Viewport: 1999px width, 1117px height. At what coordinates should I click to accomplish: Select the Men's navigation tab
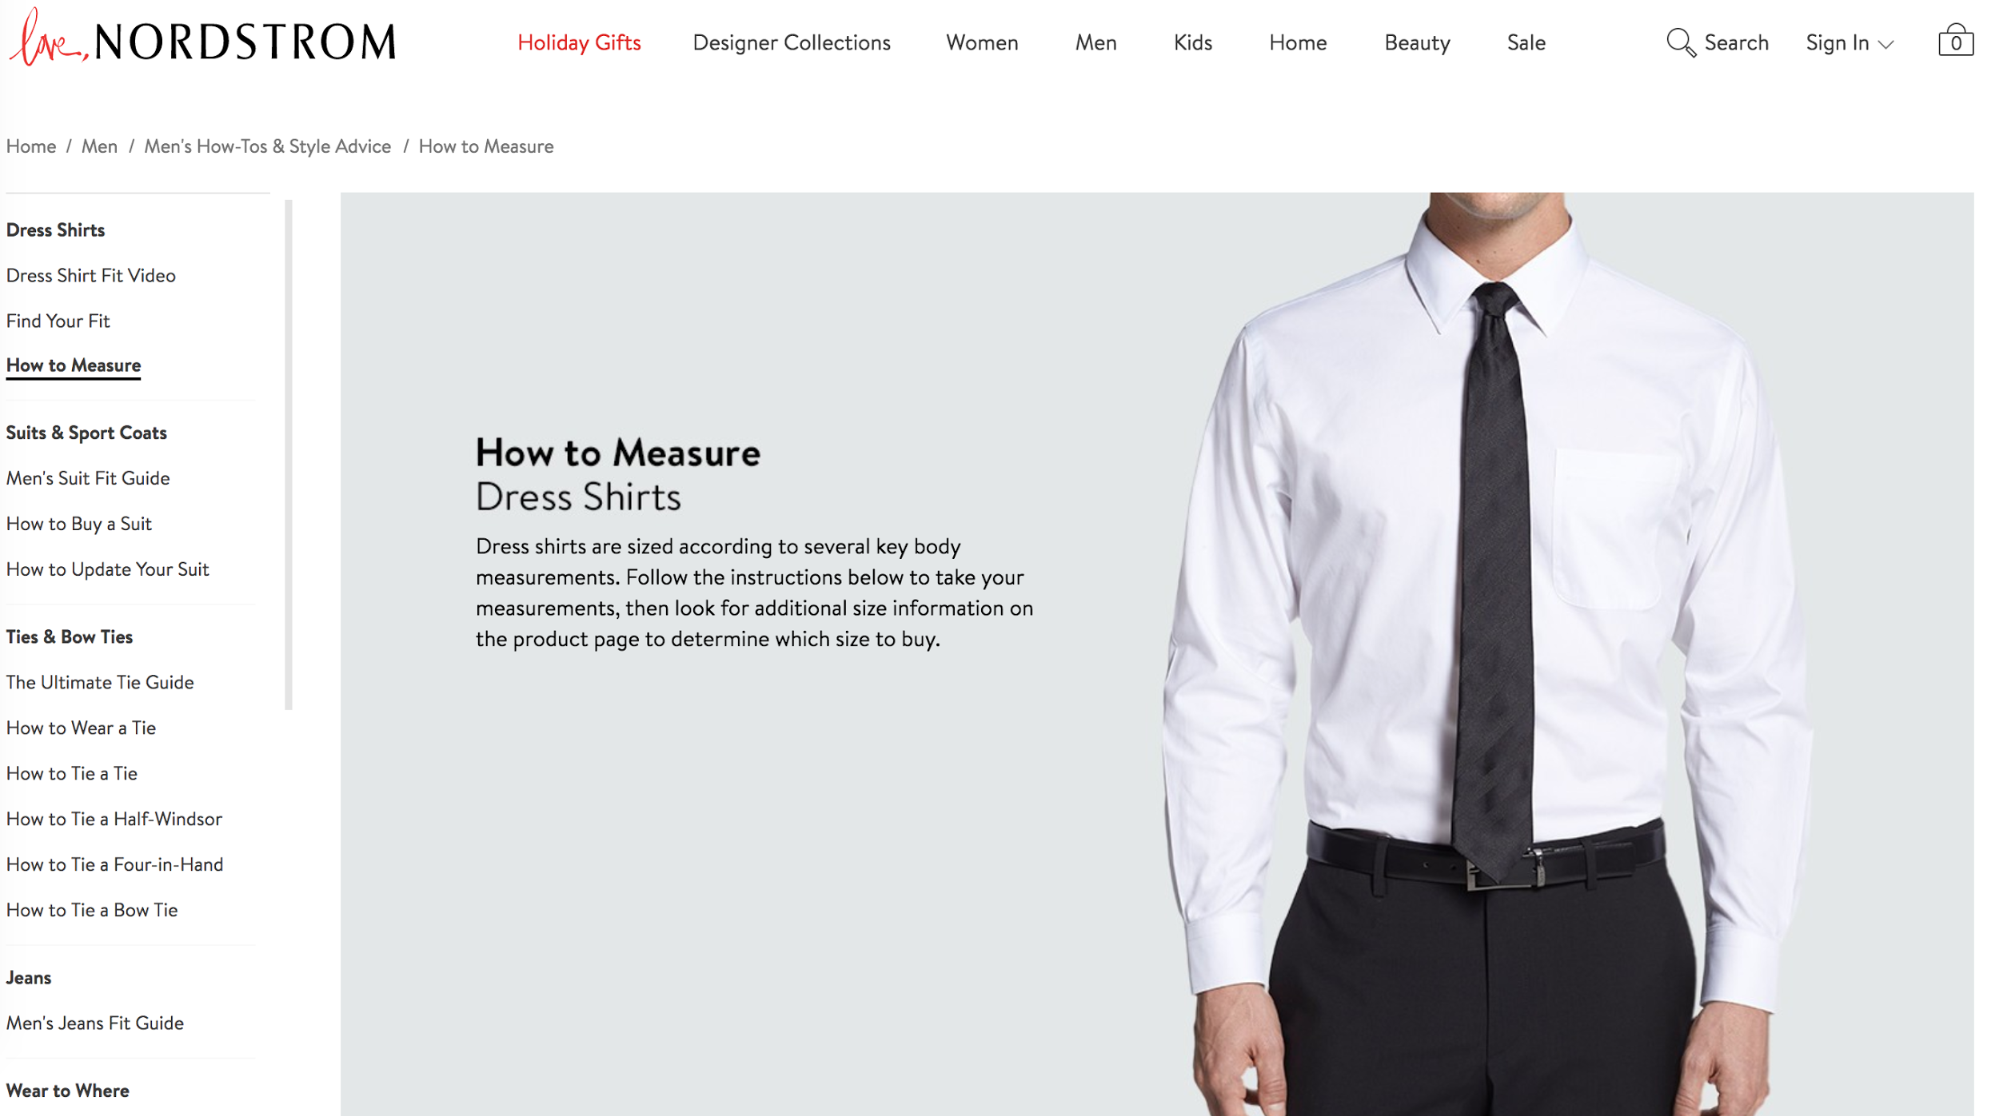(1093, 41)
